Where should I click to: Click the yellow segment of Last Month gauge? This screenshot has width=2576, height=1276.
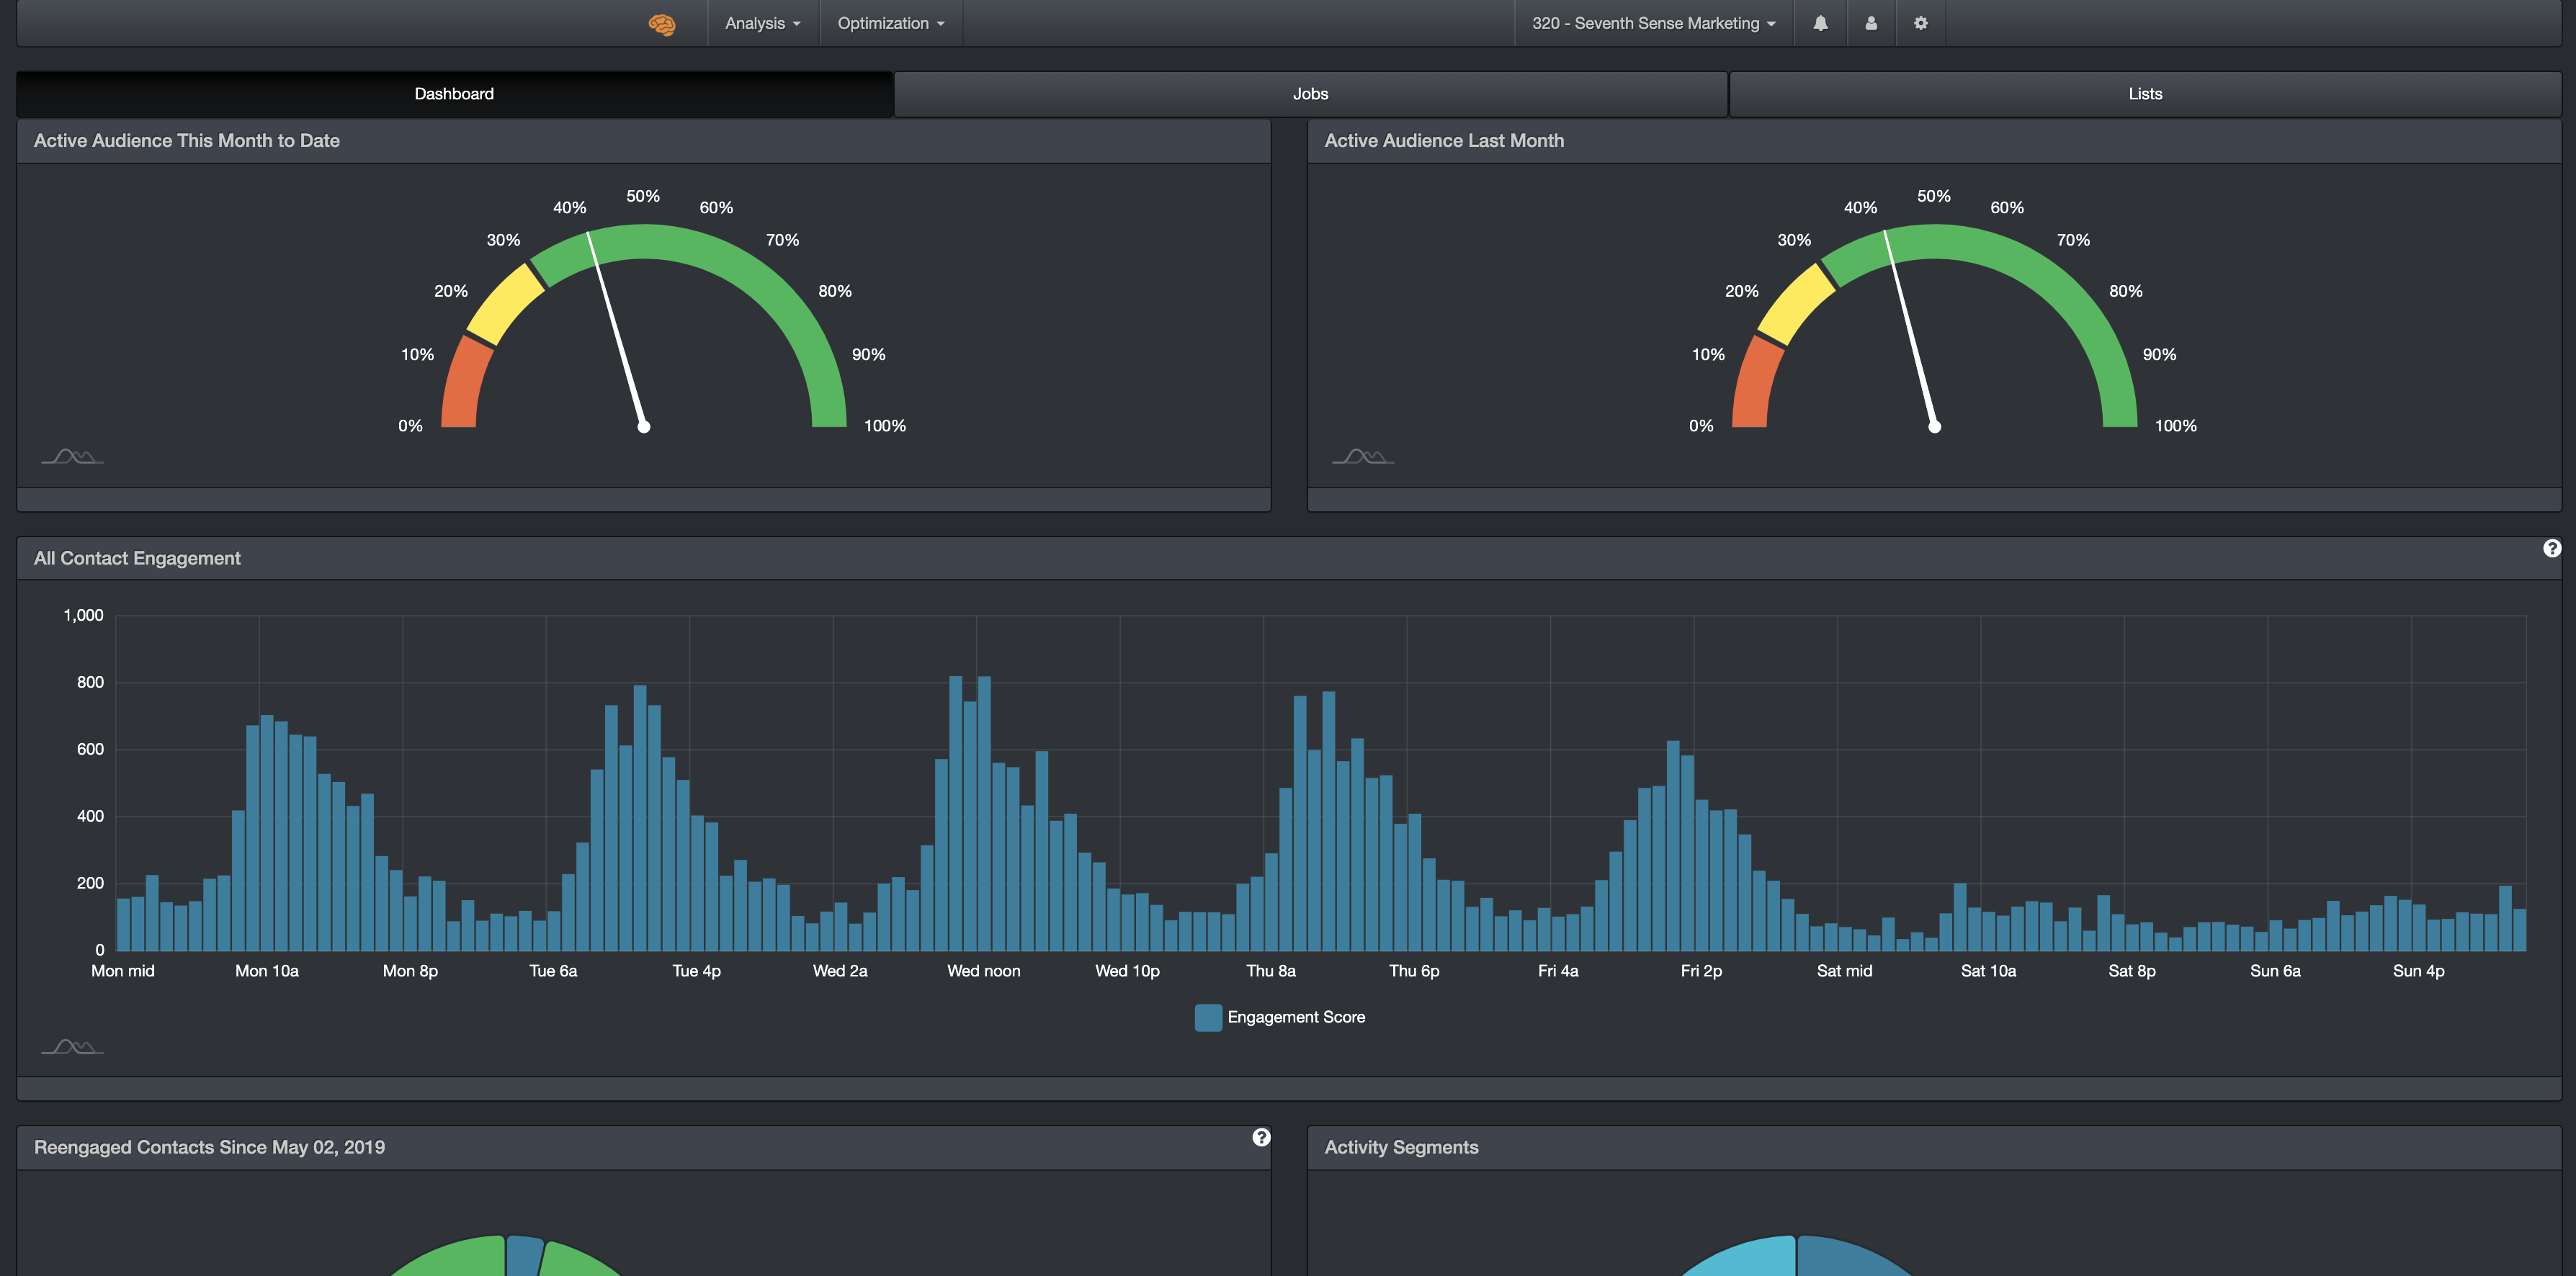click(x=1795, y=305)
